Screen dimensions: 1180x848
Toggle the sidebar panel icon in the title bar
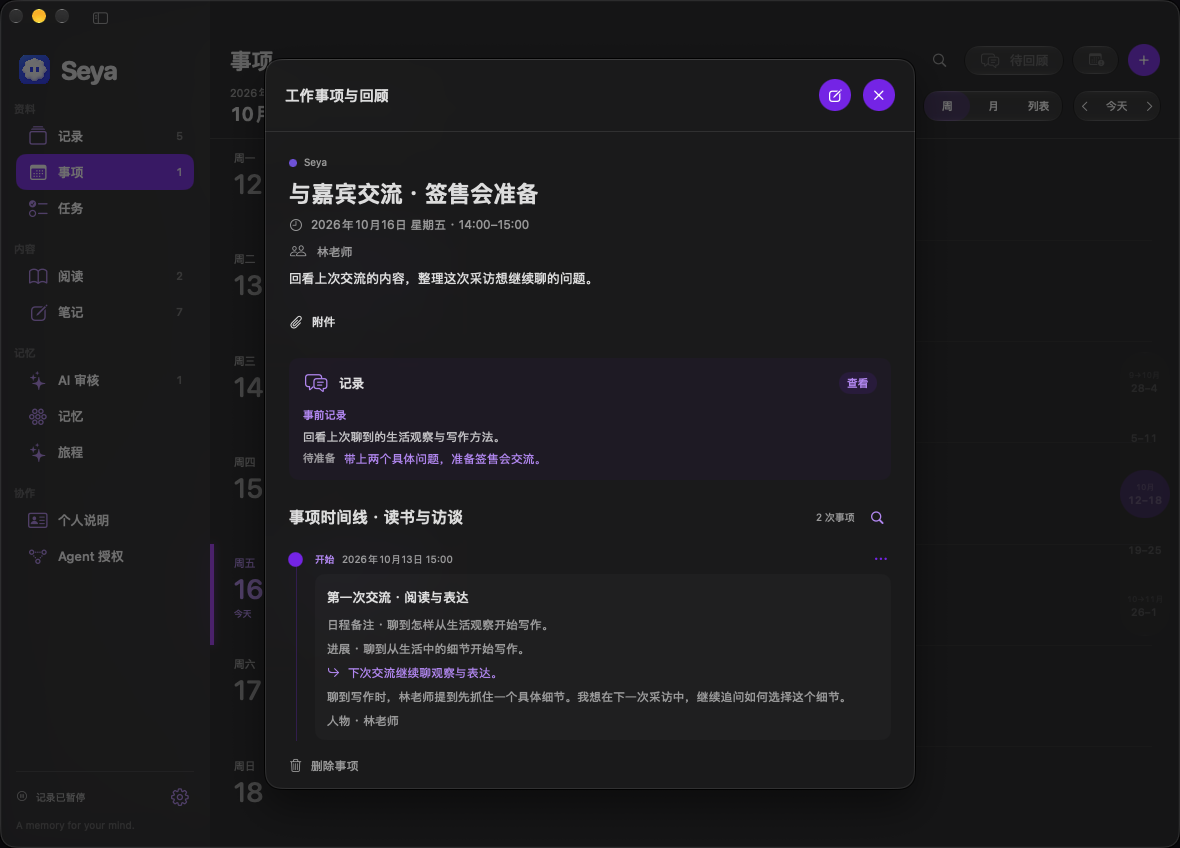coord(100,17)
